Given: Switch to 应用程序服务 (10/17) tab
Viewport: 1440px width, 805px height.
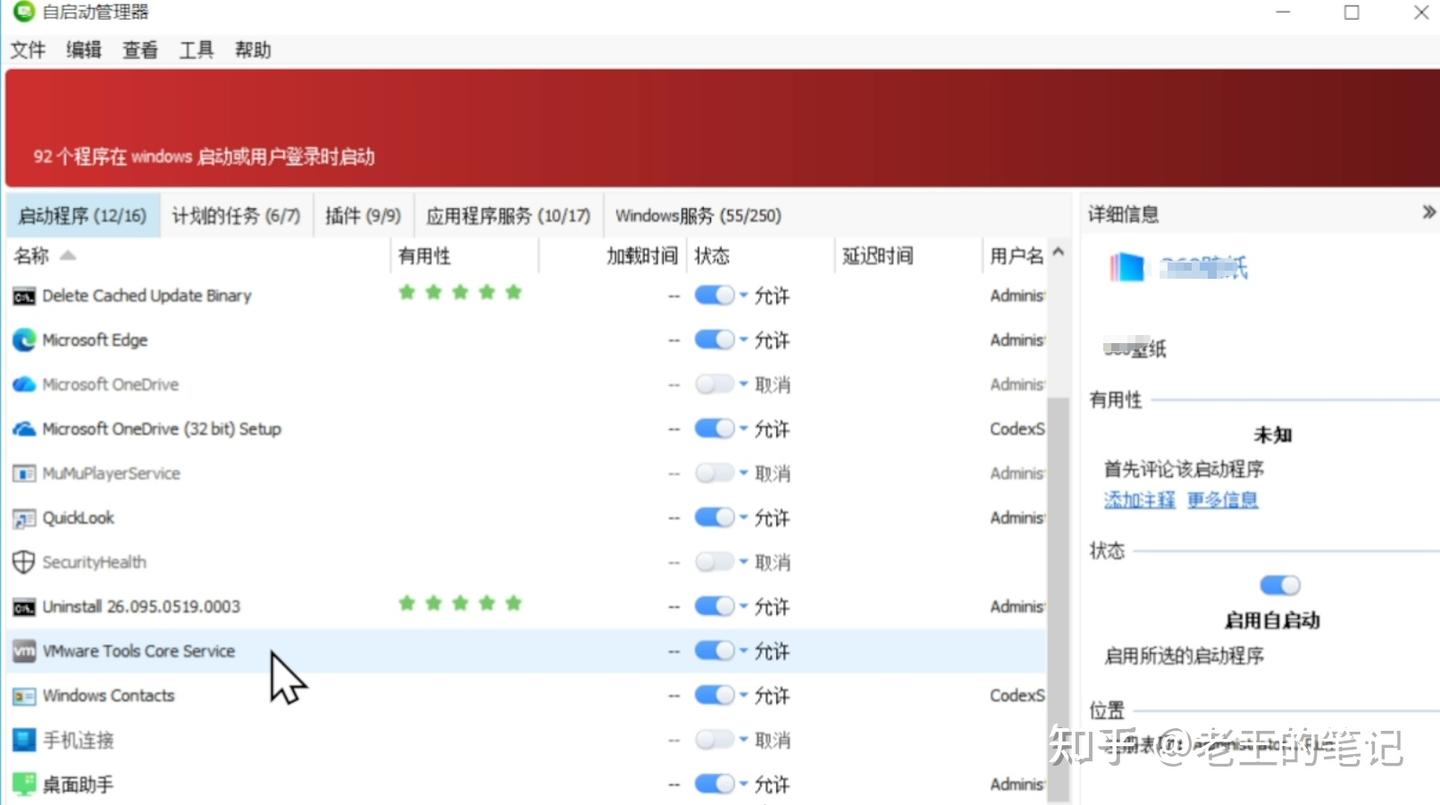Looking at the screenshot, I should pyautogui.click(x=508, y=215).
